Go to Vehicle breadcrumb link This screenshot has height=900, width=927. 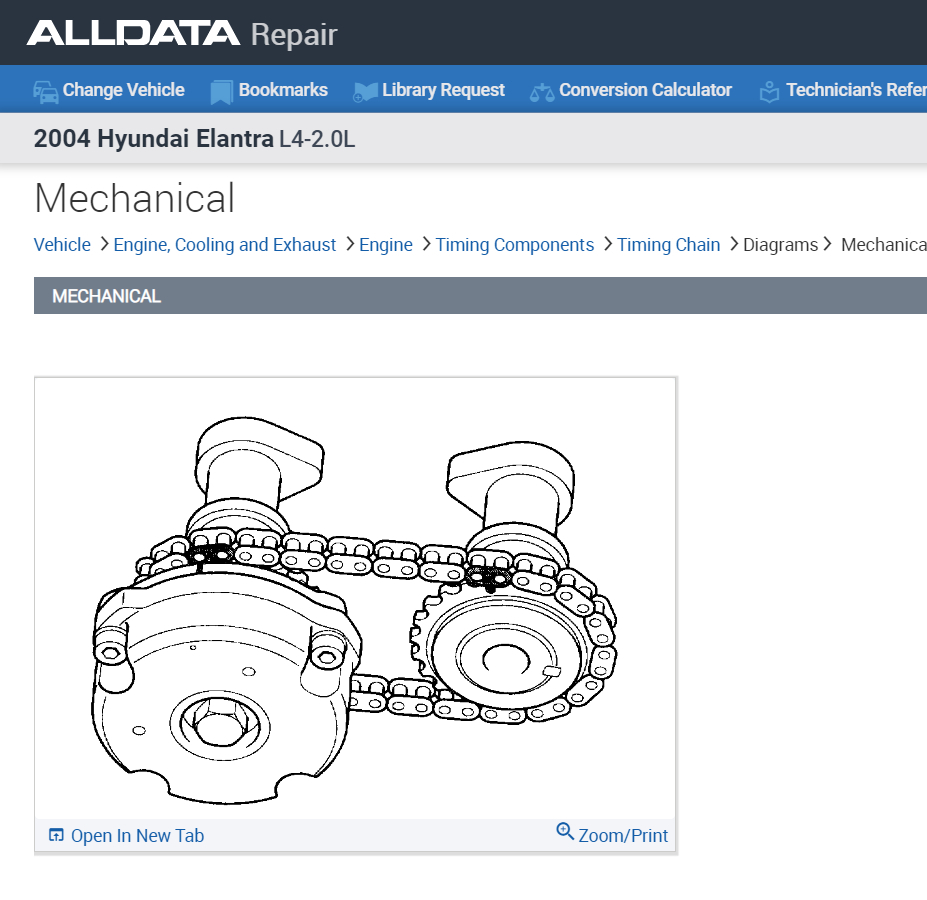tap(62, 245)
